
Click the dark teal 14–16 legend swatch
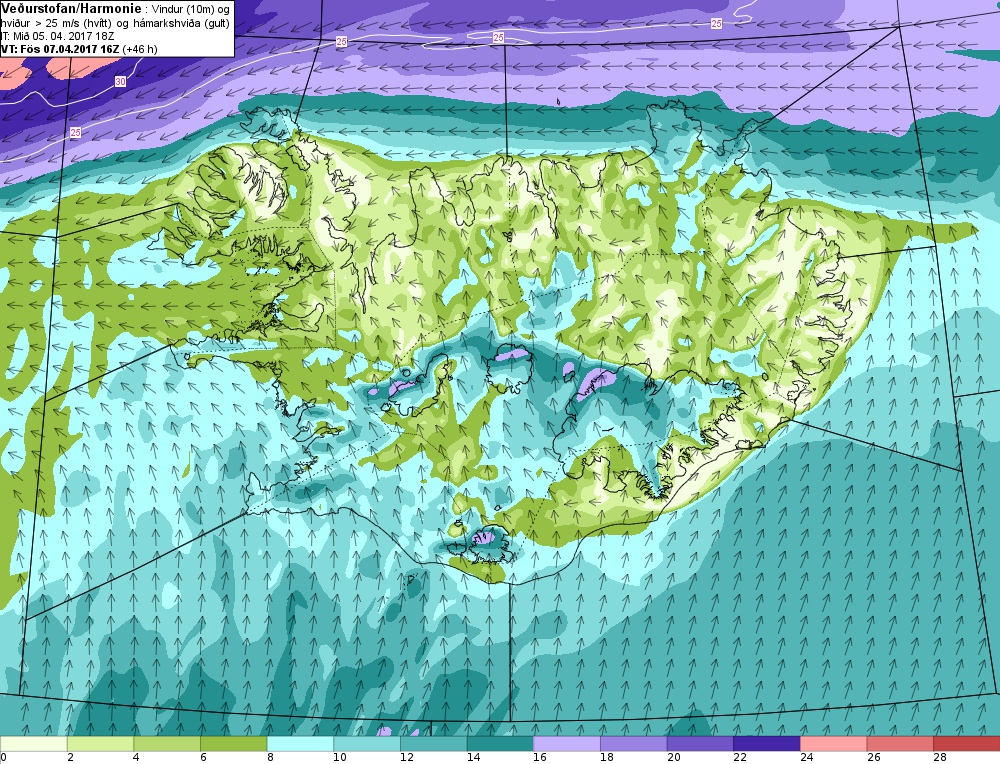(x=500, y=744)
